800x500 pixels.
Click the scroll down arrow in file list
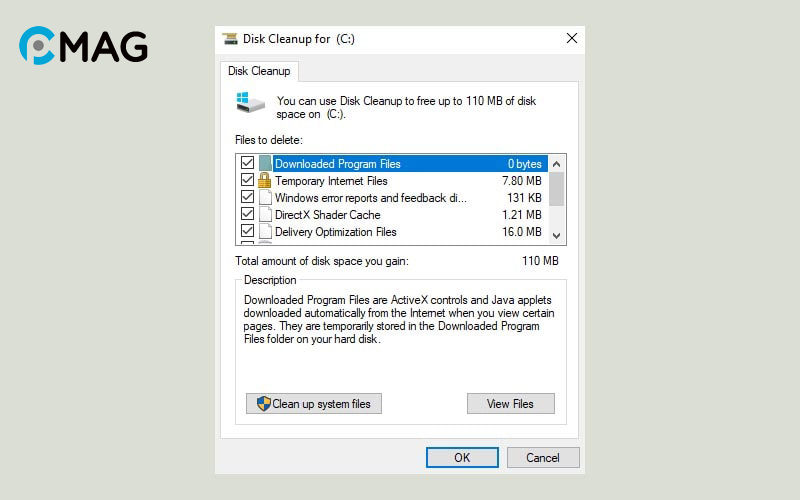(x=557, y=235)
